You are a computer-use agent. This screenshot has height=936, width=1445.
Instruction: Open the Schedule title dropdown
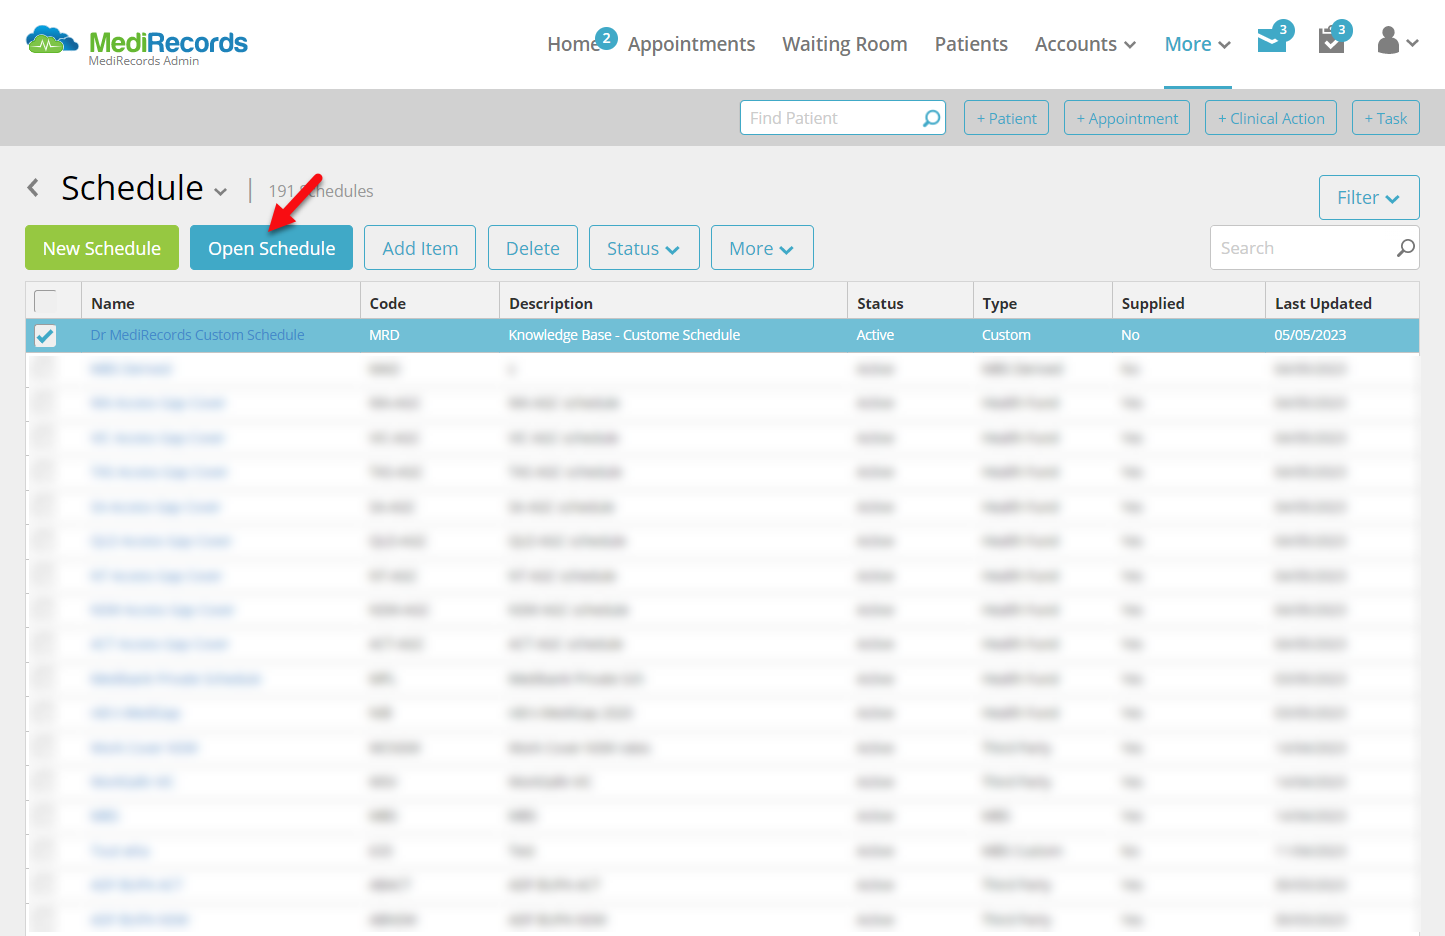pos(220,191)
